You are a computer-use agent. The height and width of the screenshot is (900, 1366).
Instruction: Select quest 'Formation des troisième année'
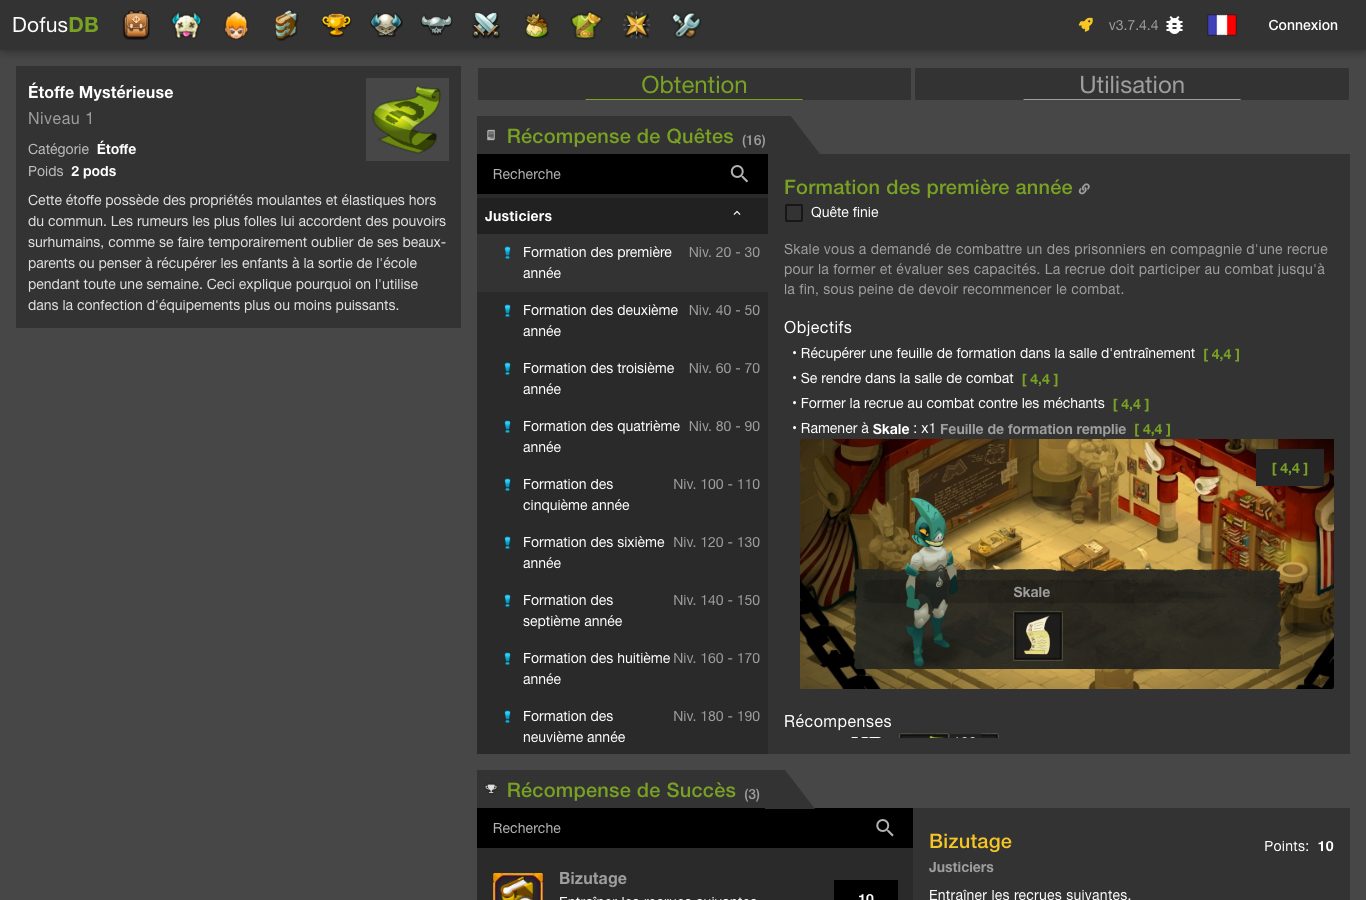click(622, 379)
